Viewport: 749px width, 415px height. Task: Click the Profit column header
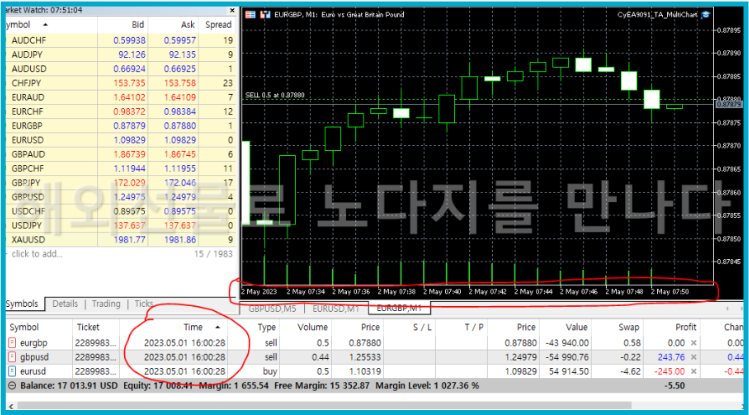point(685,327)
